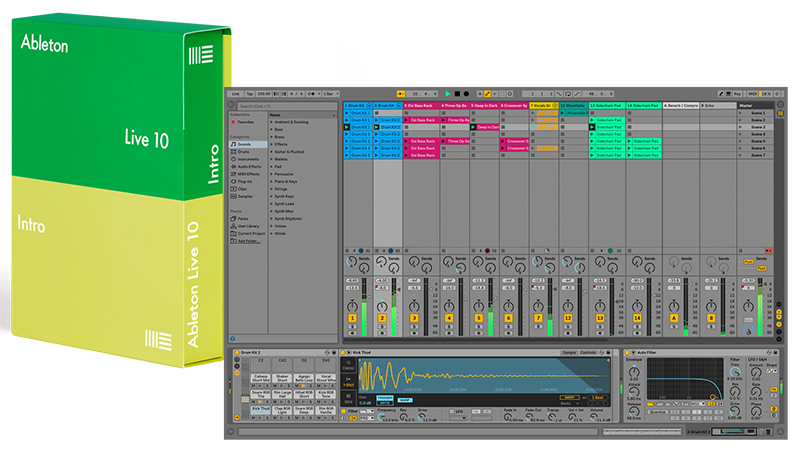The width and height of the screenshot is (800, 456).
Task: Unfold the 1 Drum Kit track header arrow
Action: (369, 106)
